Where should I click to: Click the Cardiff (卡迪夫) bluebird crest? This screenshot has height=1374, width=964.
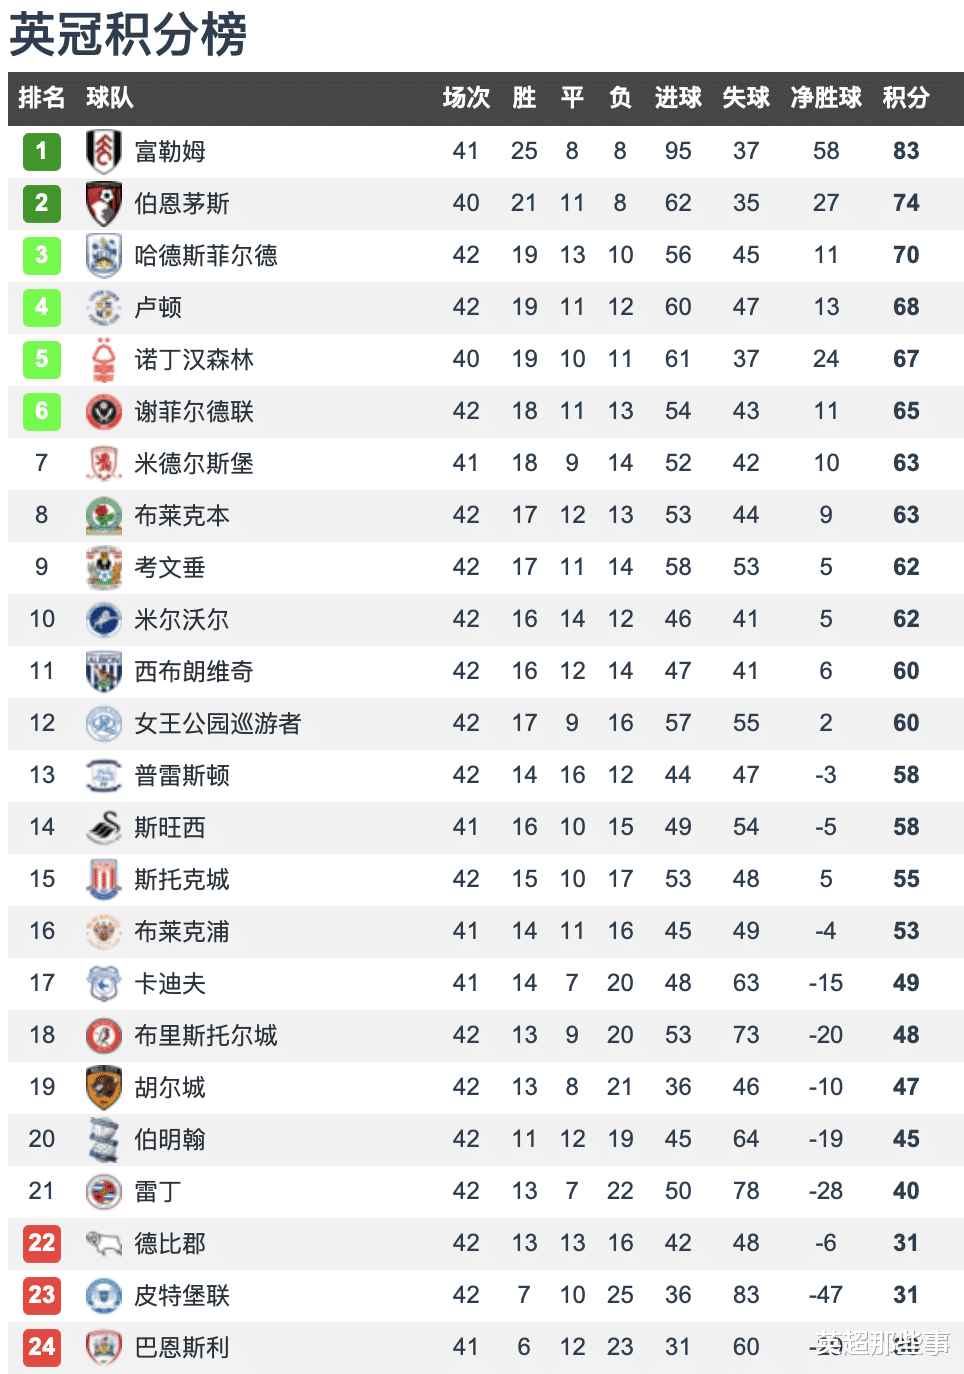[x=104, y=983]
